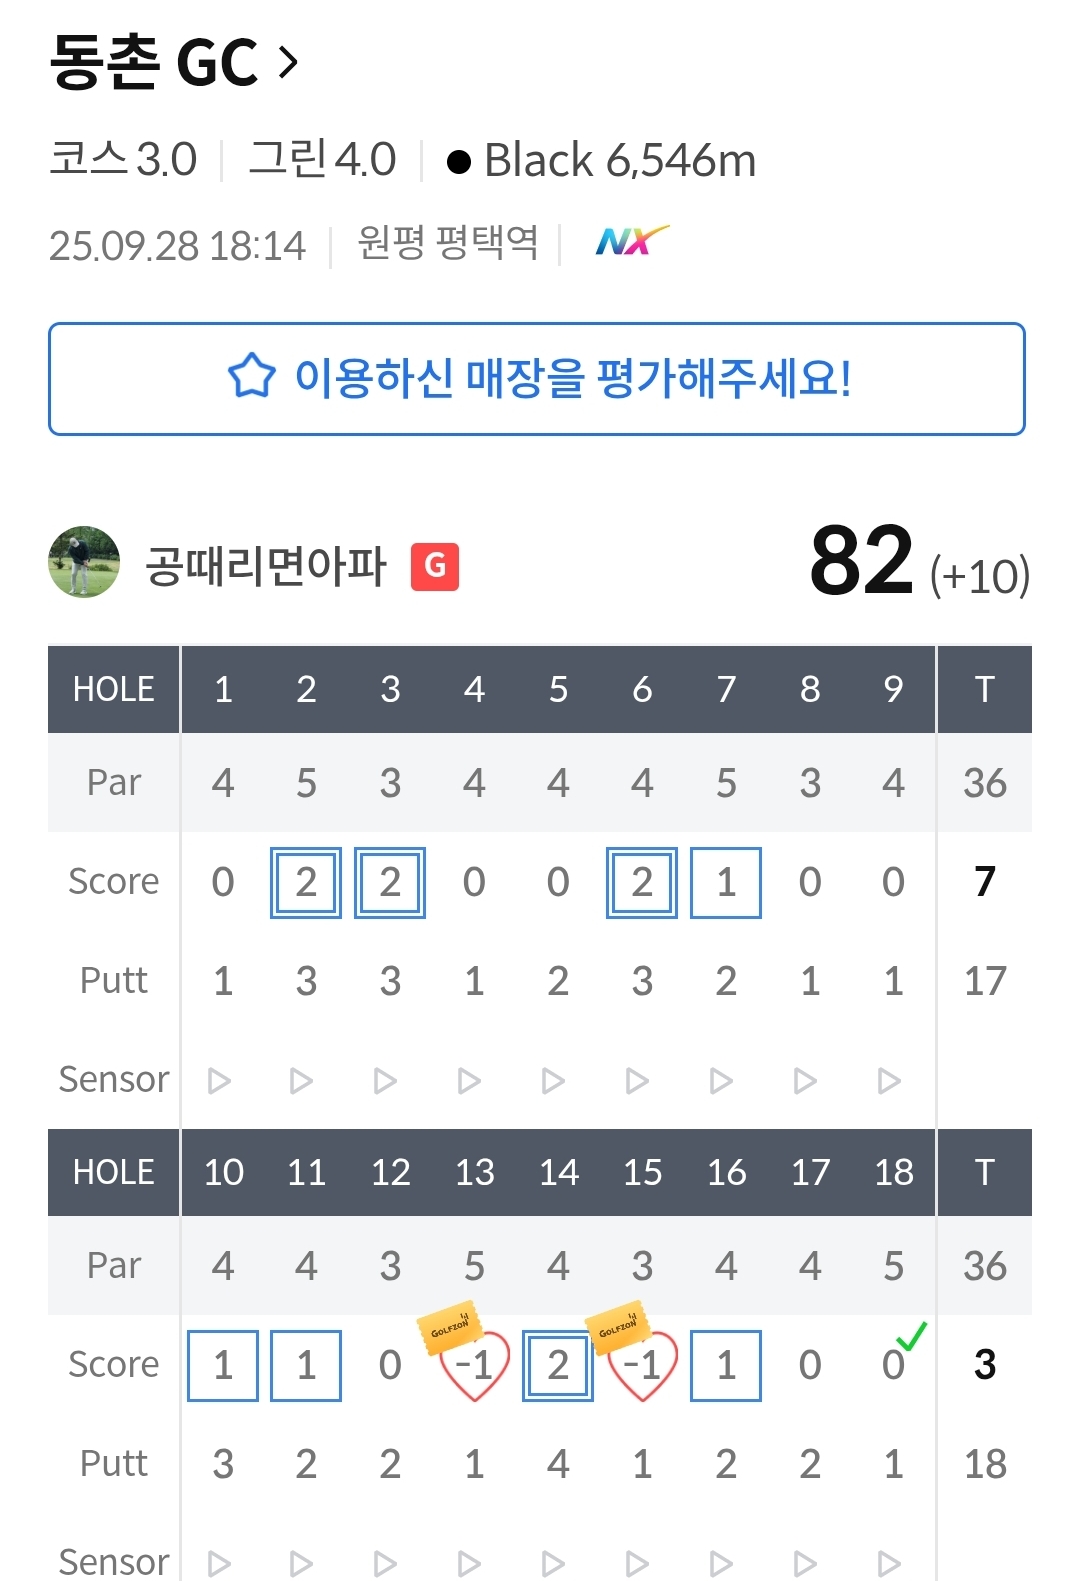The image size is (1080, 1581).
Task: Open player profile photo thumbnail
Action: 84,562
